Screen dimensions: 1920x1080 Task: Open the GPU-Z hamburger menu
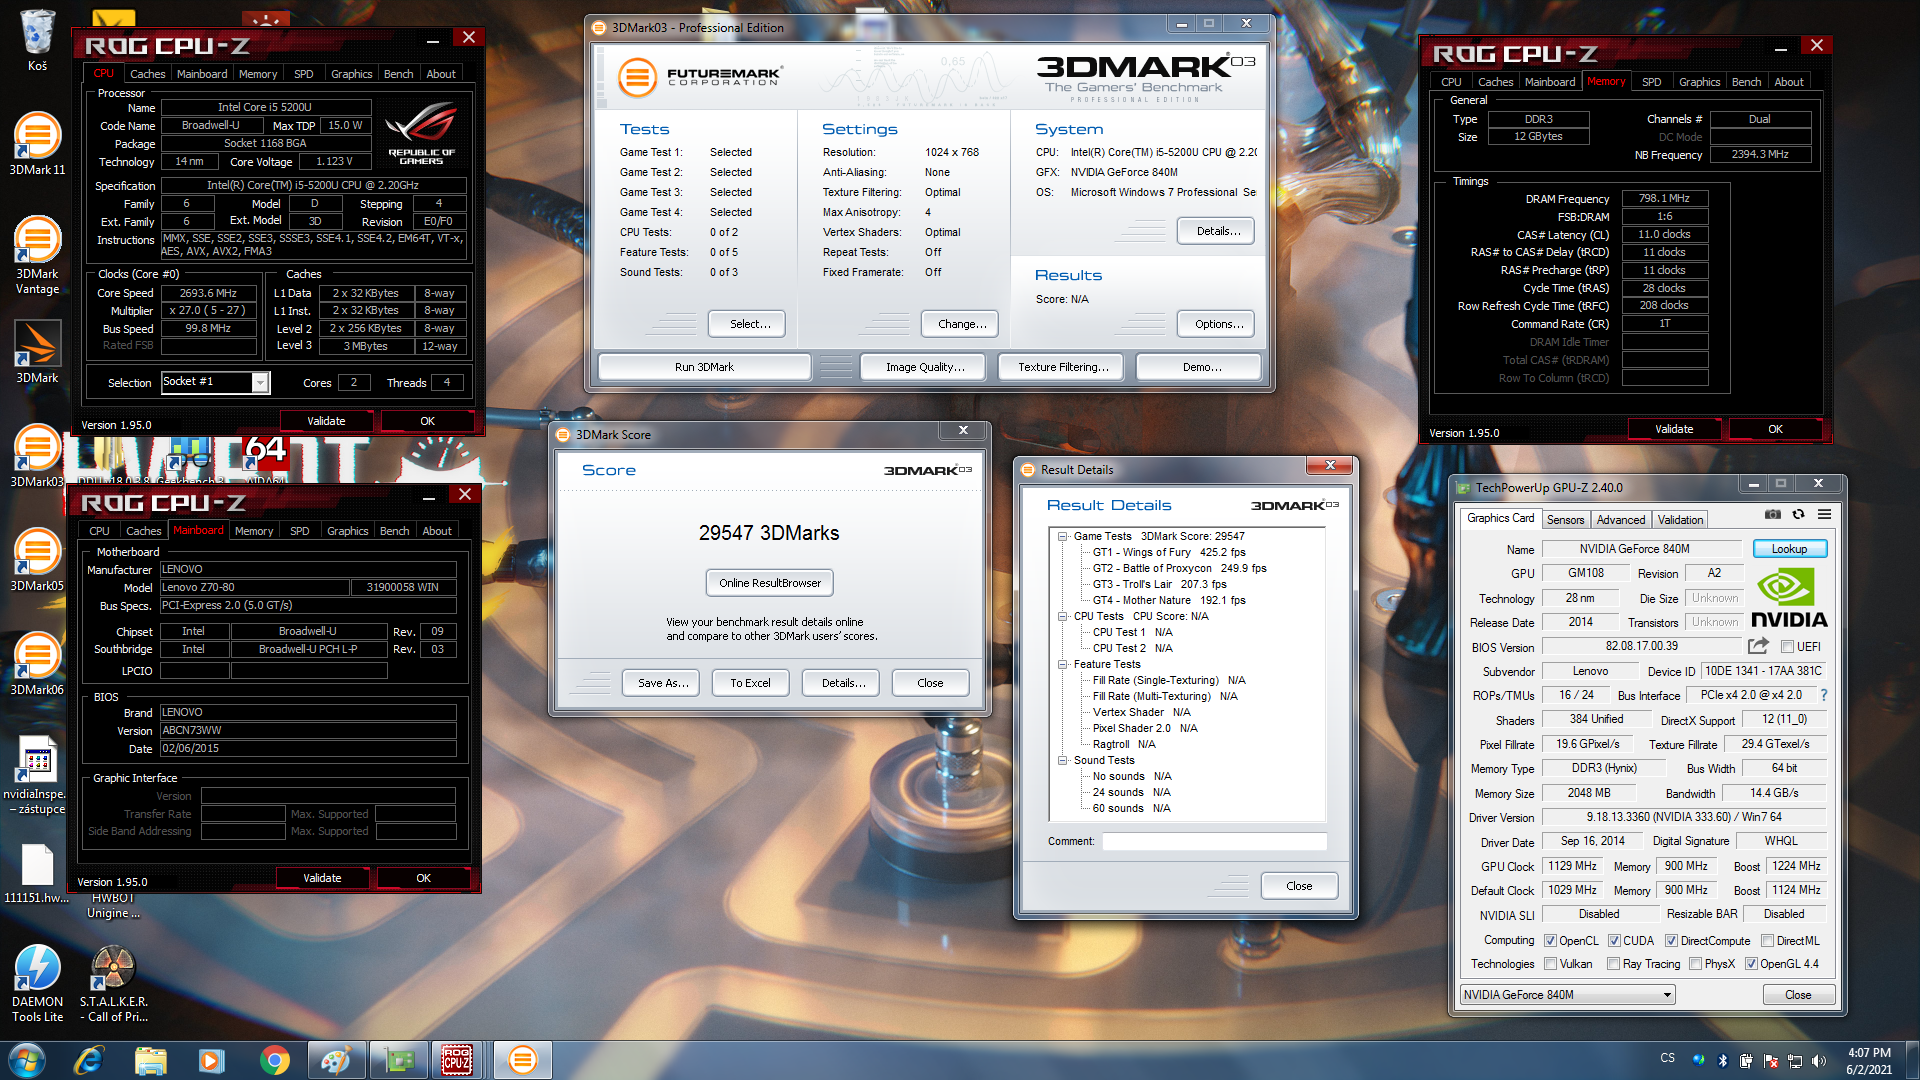pyautogui.click(x=1824, y=515)
